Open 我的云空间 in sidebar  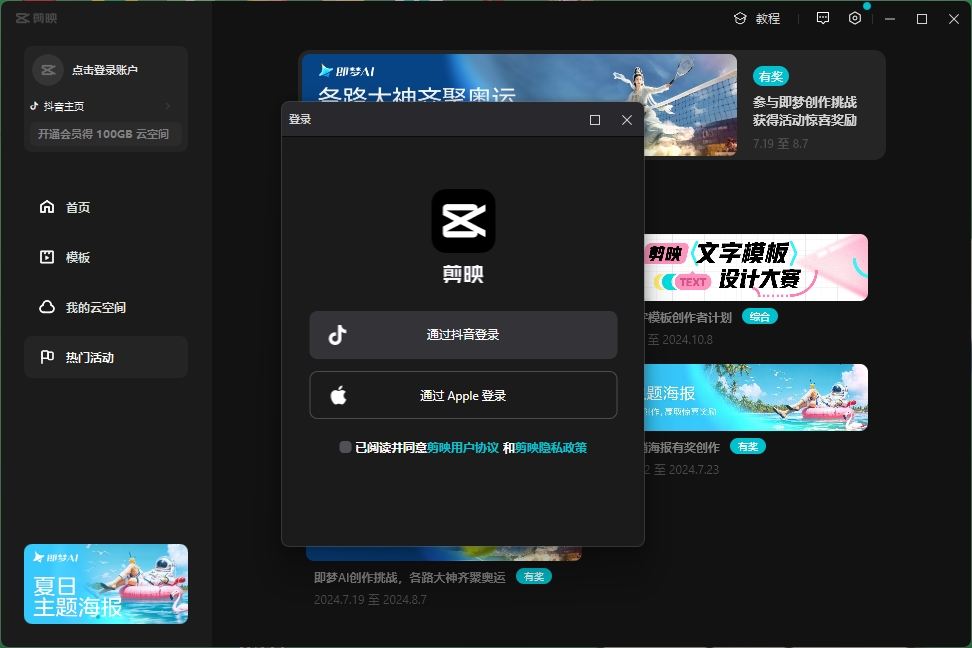(x=106, y=308)
